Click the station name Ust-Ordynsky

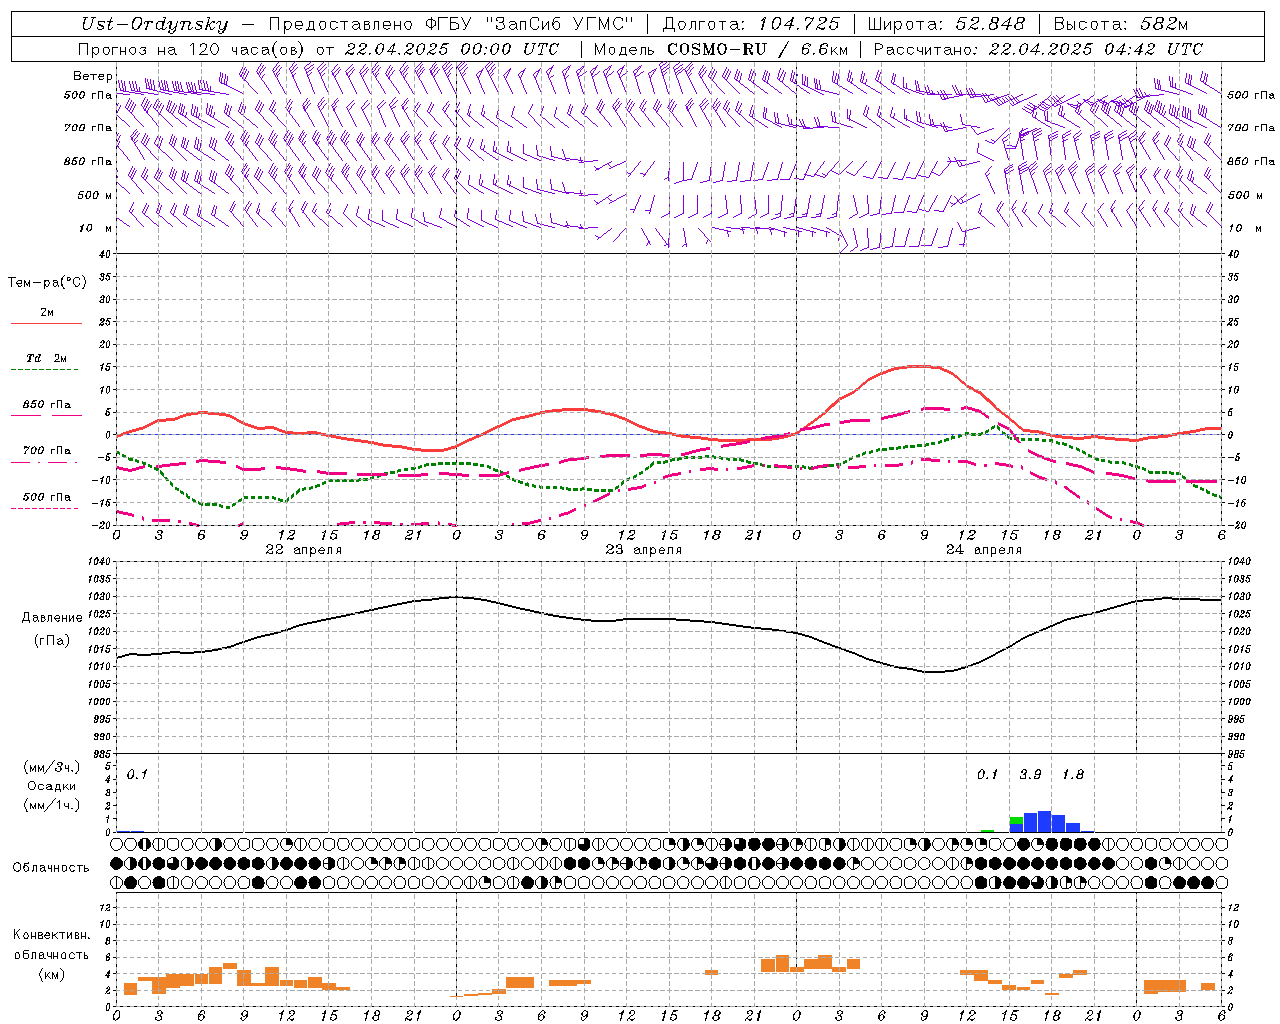pos(154,24)
